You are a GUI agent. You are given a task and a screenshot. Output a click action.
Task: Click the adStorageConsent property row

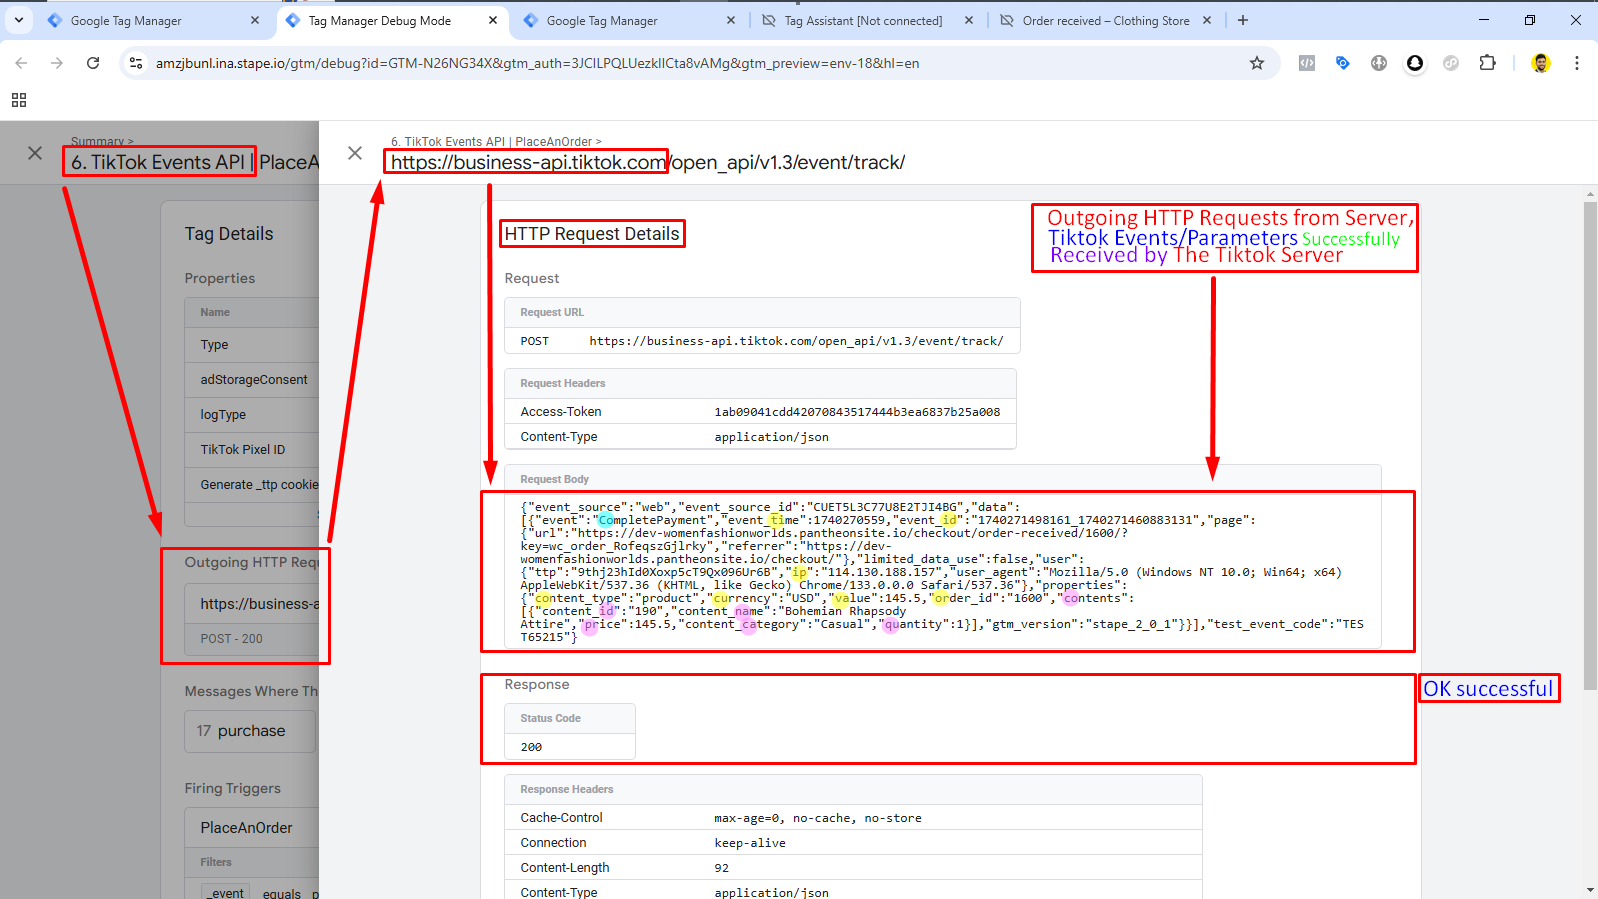pos(252,380)
